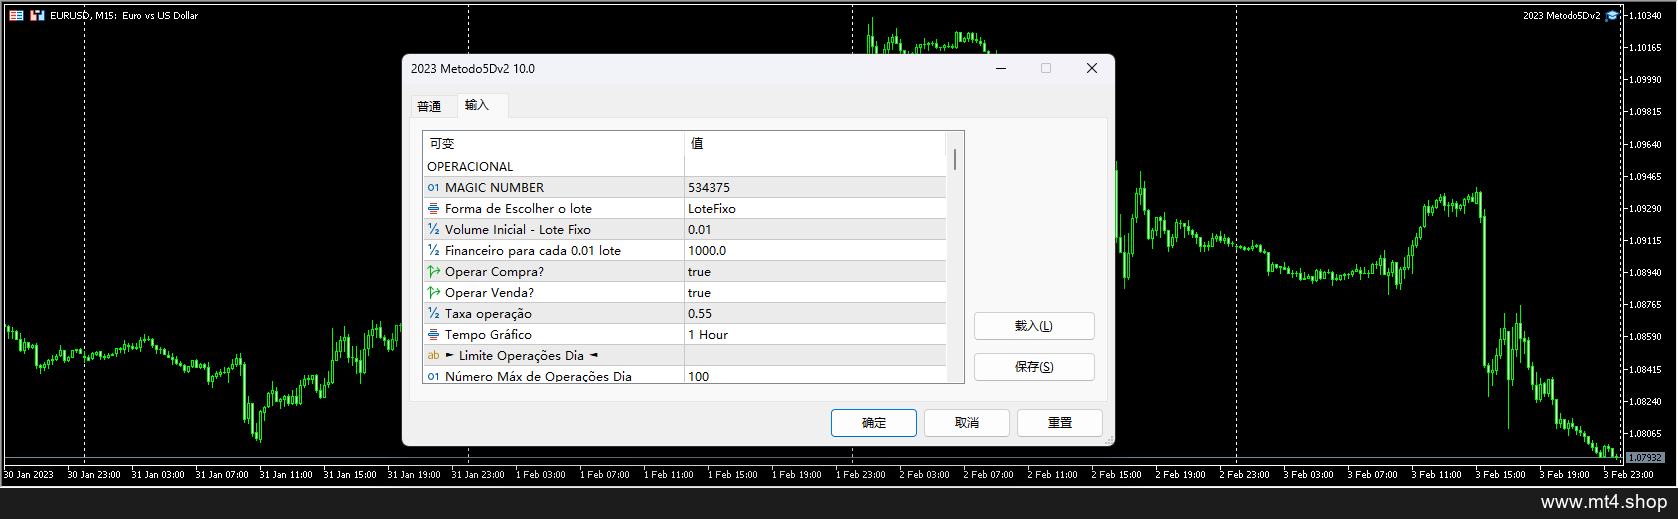Click the enum icon beside Forma de Escolher o lote

pyautogui.click(x=433, y=208)
